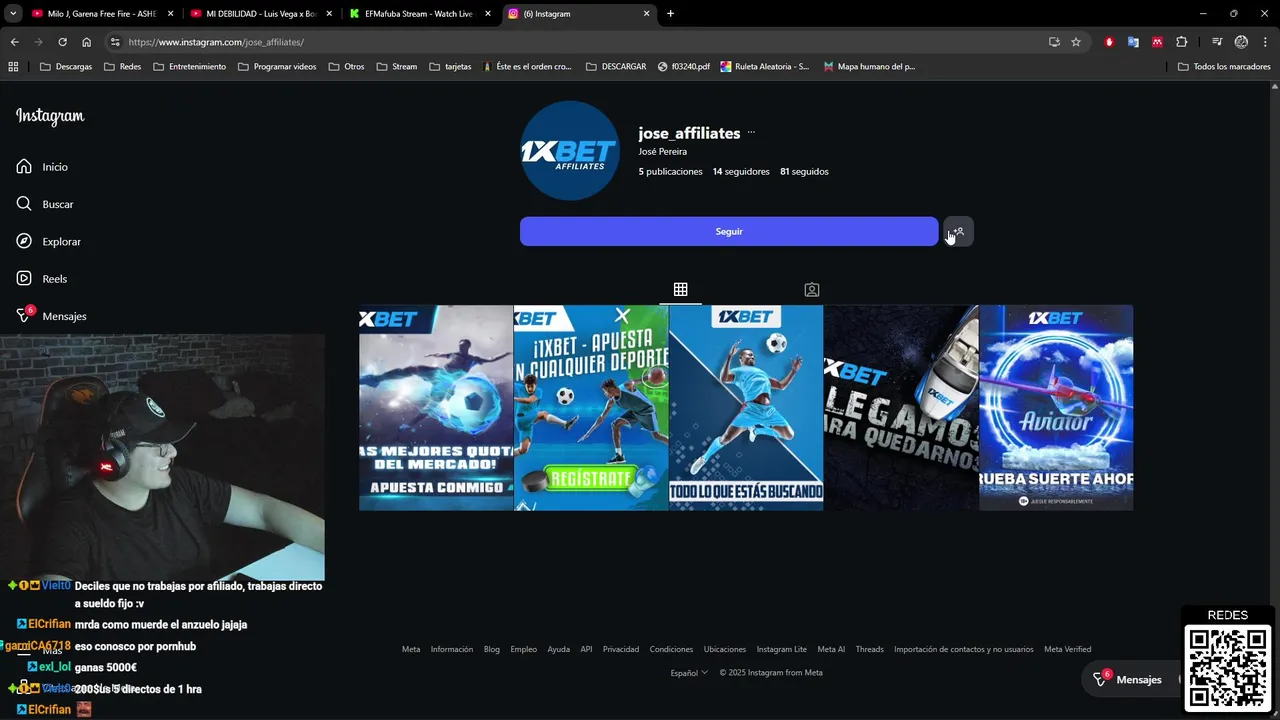
Task: Close the 'EFMafuba Stream' tab
Action: coord(488,14)
